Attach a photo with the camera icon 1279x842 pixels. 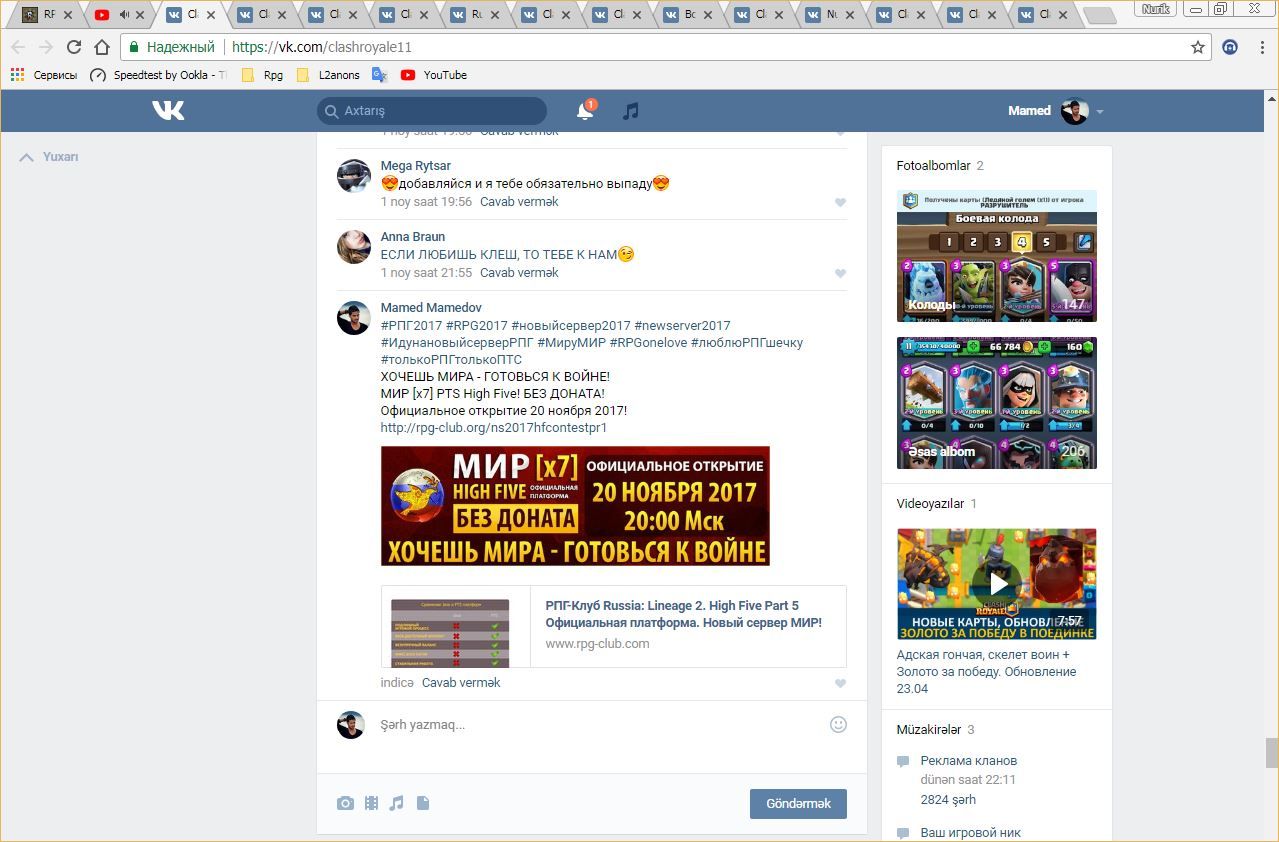pyautogui.click(x=345, y=803)
